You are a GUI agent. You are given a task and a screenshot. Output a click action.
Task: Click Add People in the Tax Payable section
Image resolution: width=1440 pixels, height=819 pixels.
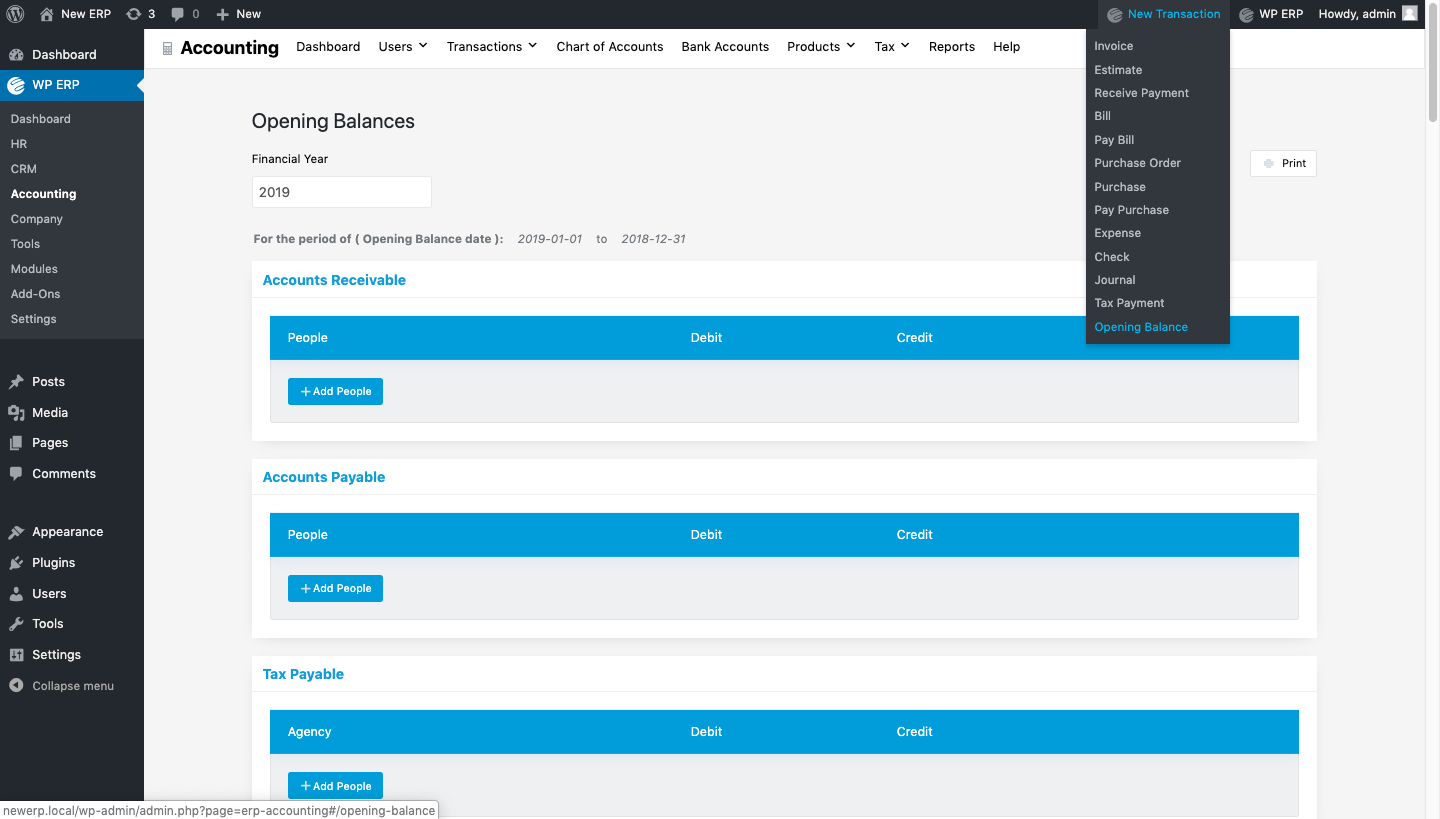pos(335,785)
